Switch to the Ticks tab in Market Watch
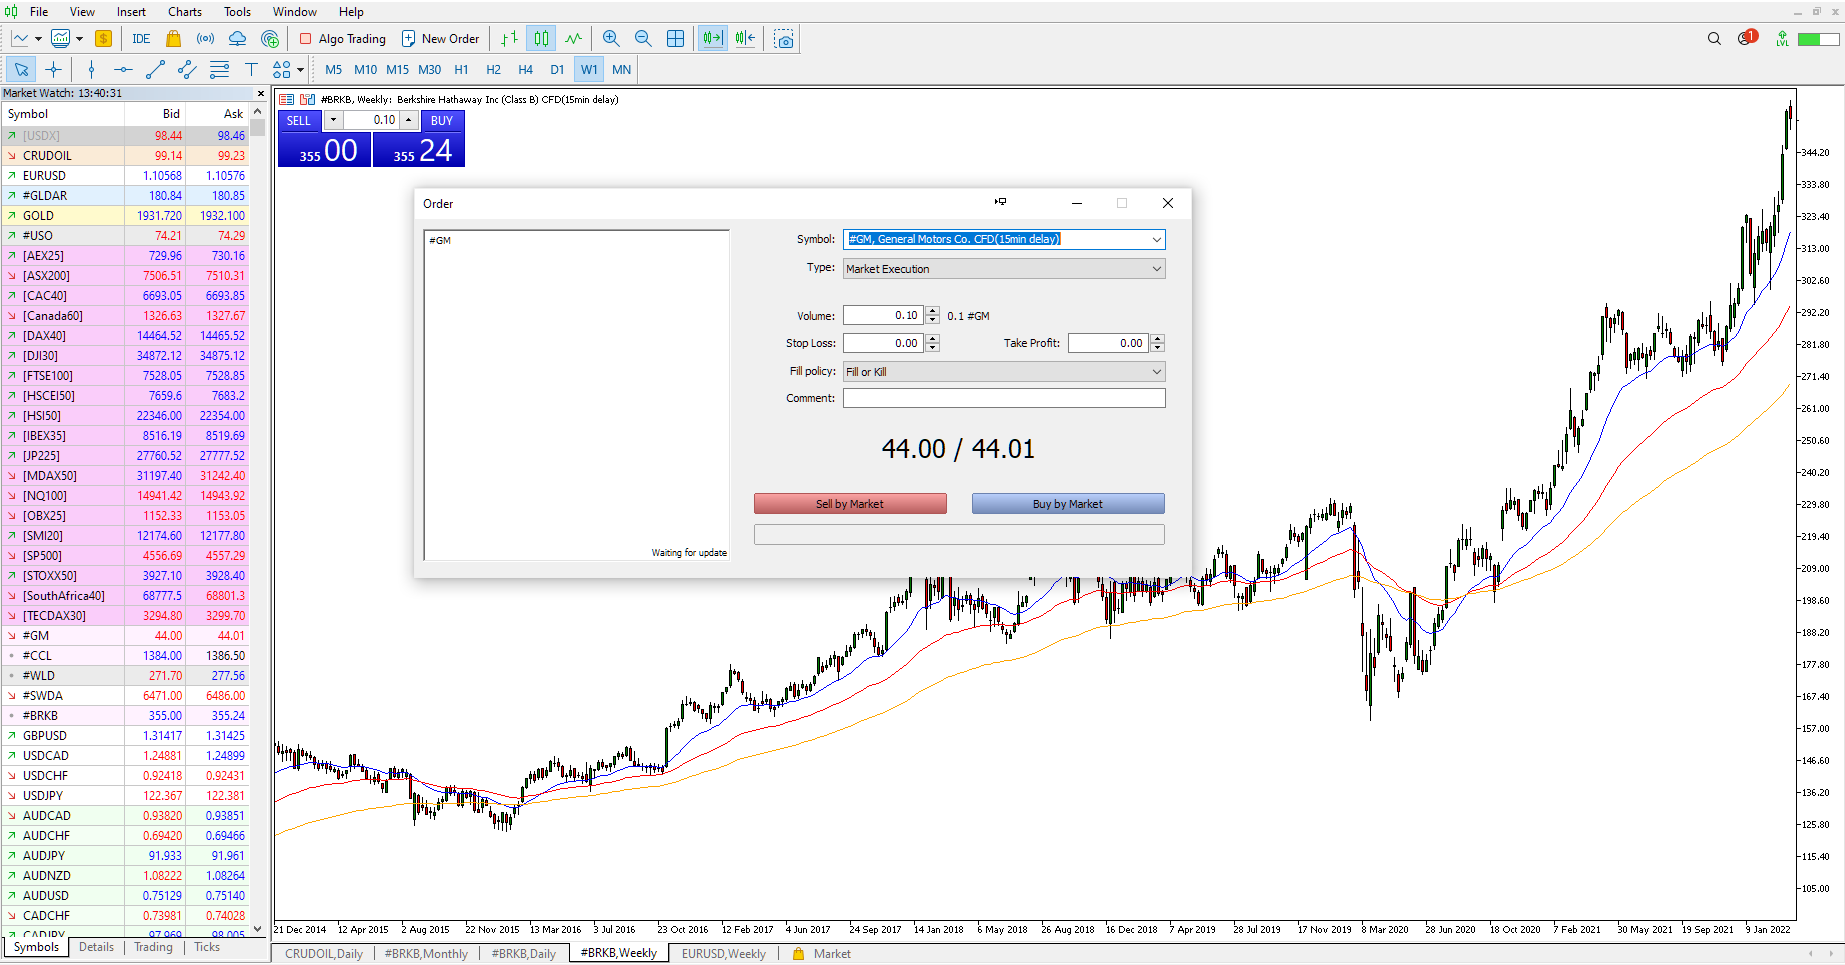This screenshot has height=965, width=1845. [x=207, y=947]
